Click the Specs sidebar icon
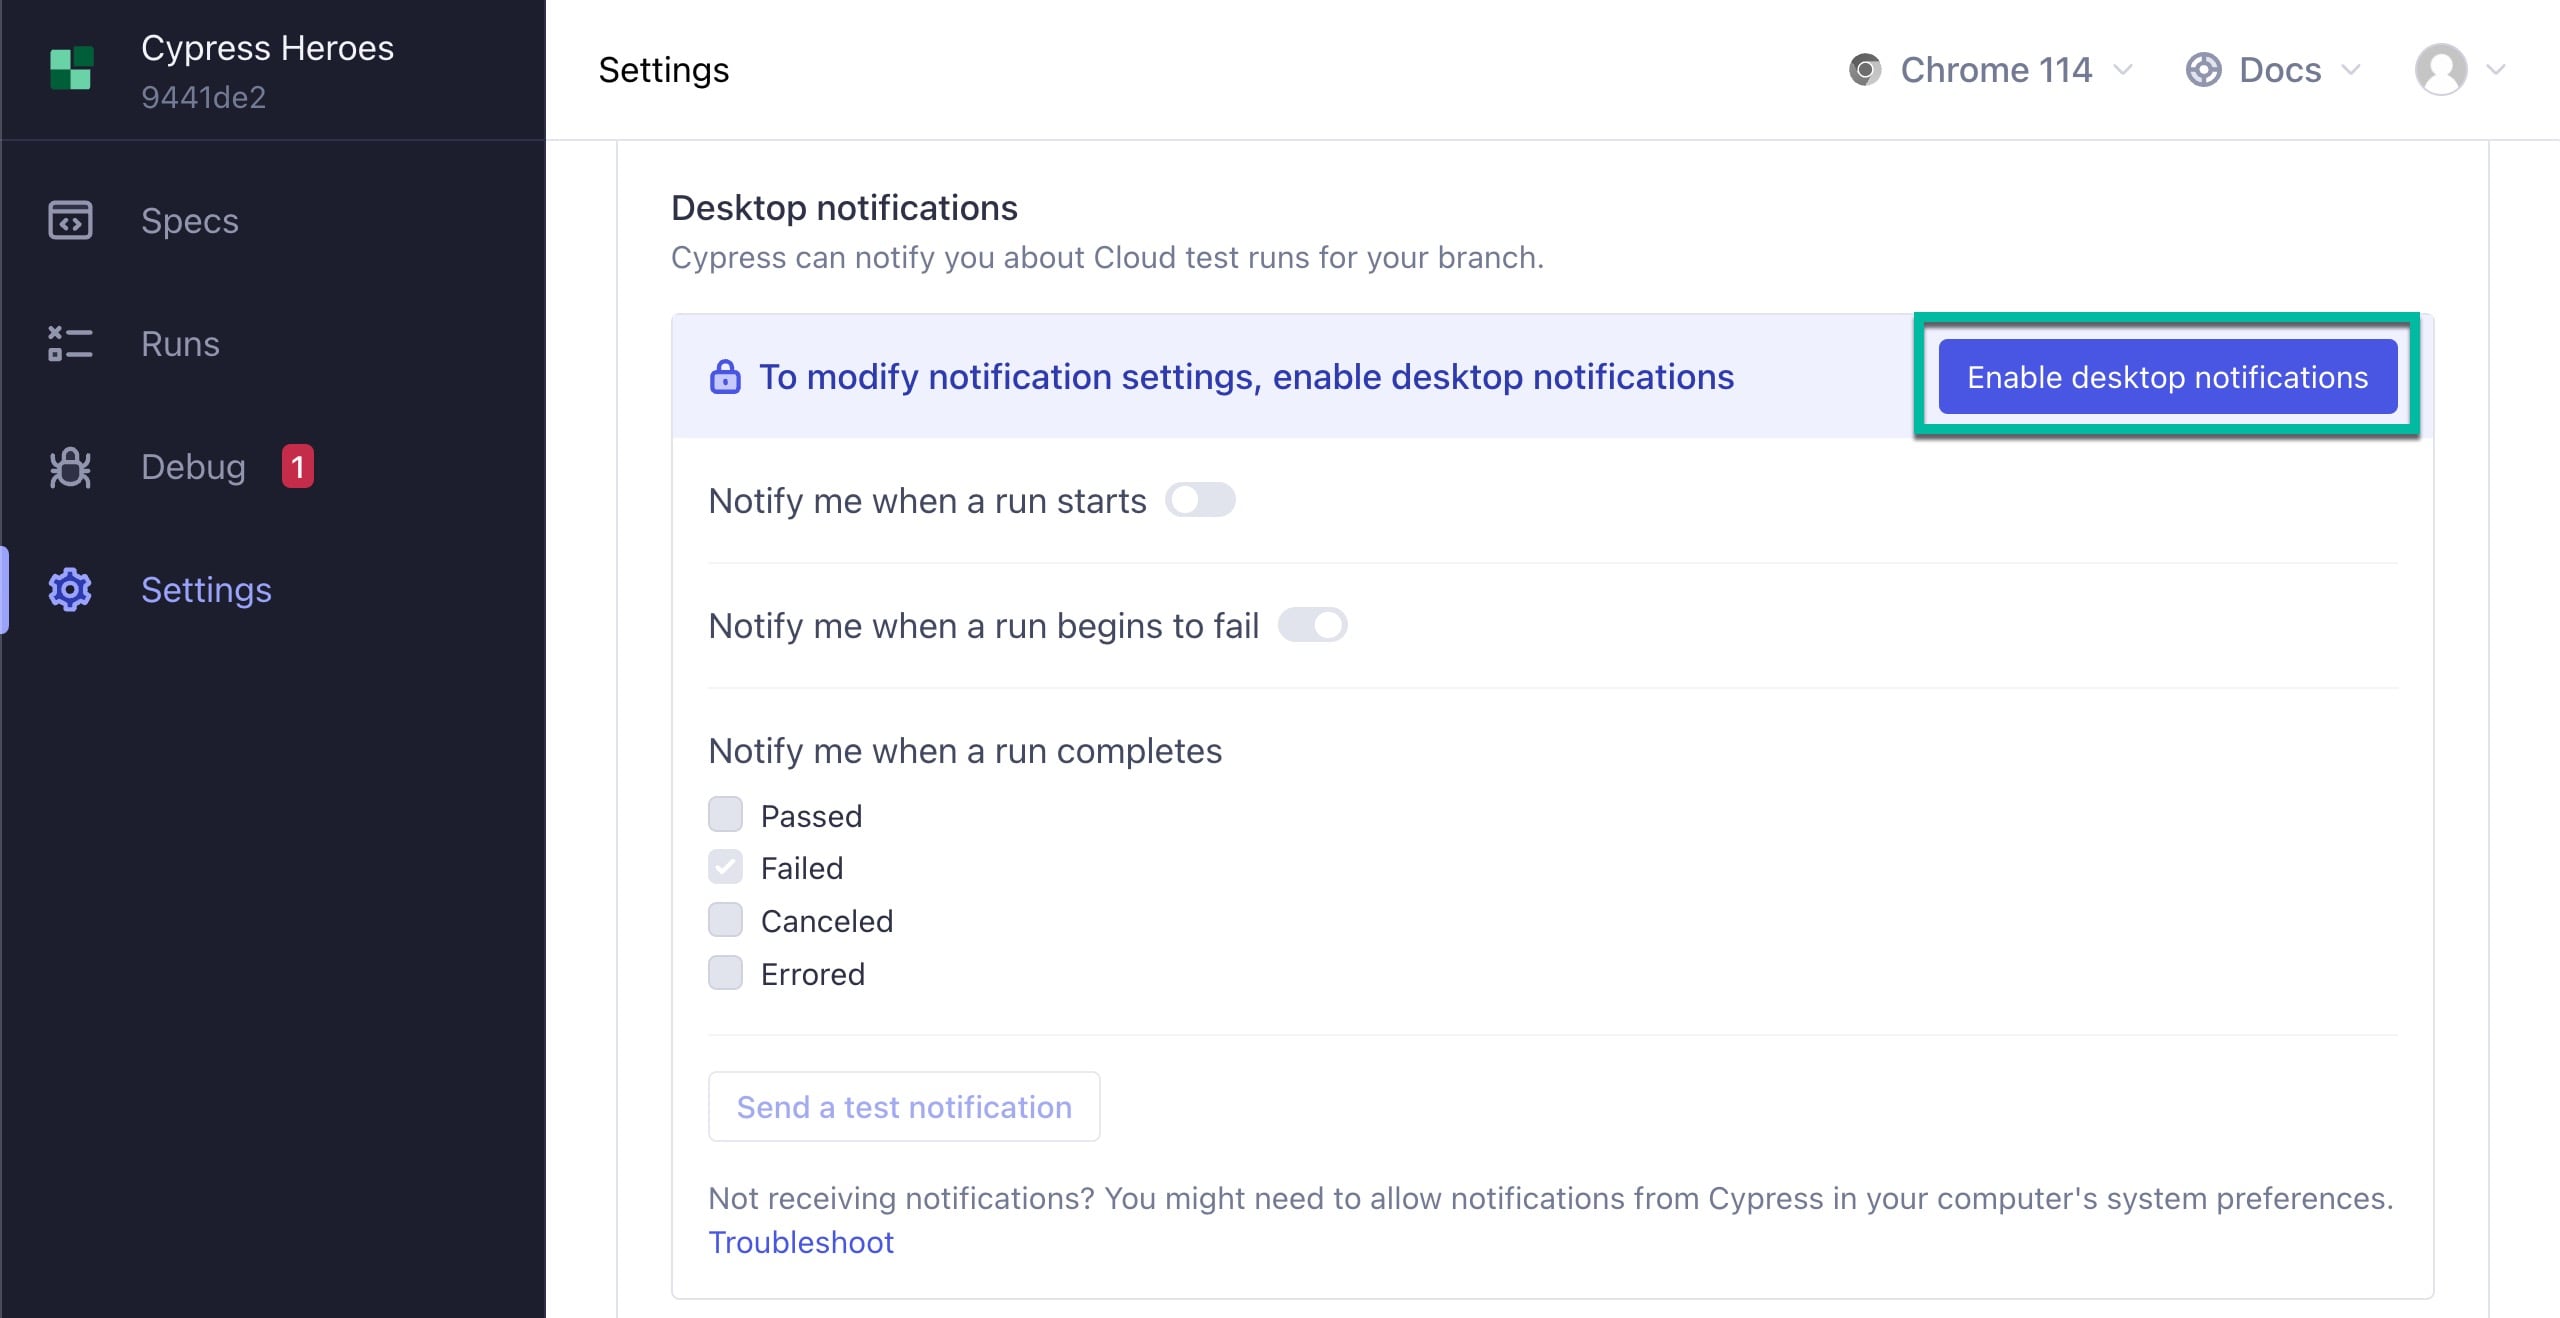Viewport: 2560px width, 1318px height. click(71, 219)
